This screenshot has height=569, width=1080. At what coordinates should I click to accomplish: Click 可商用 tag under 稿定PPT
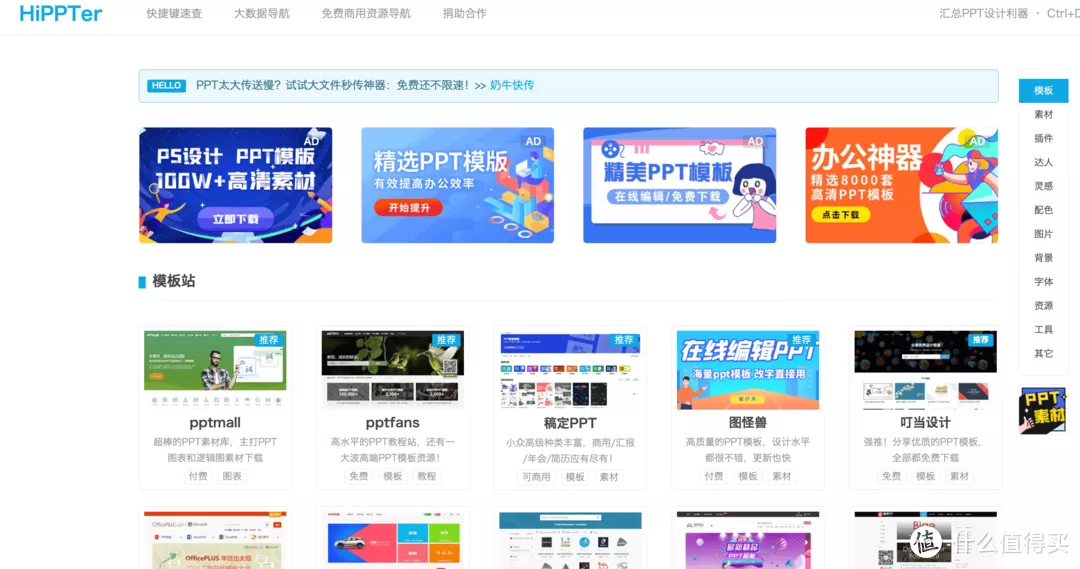coord(536,477)
